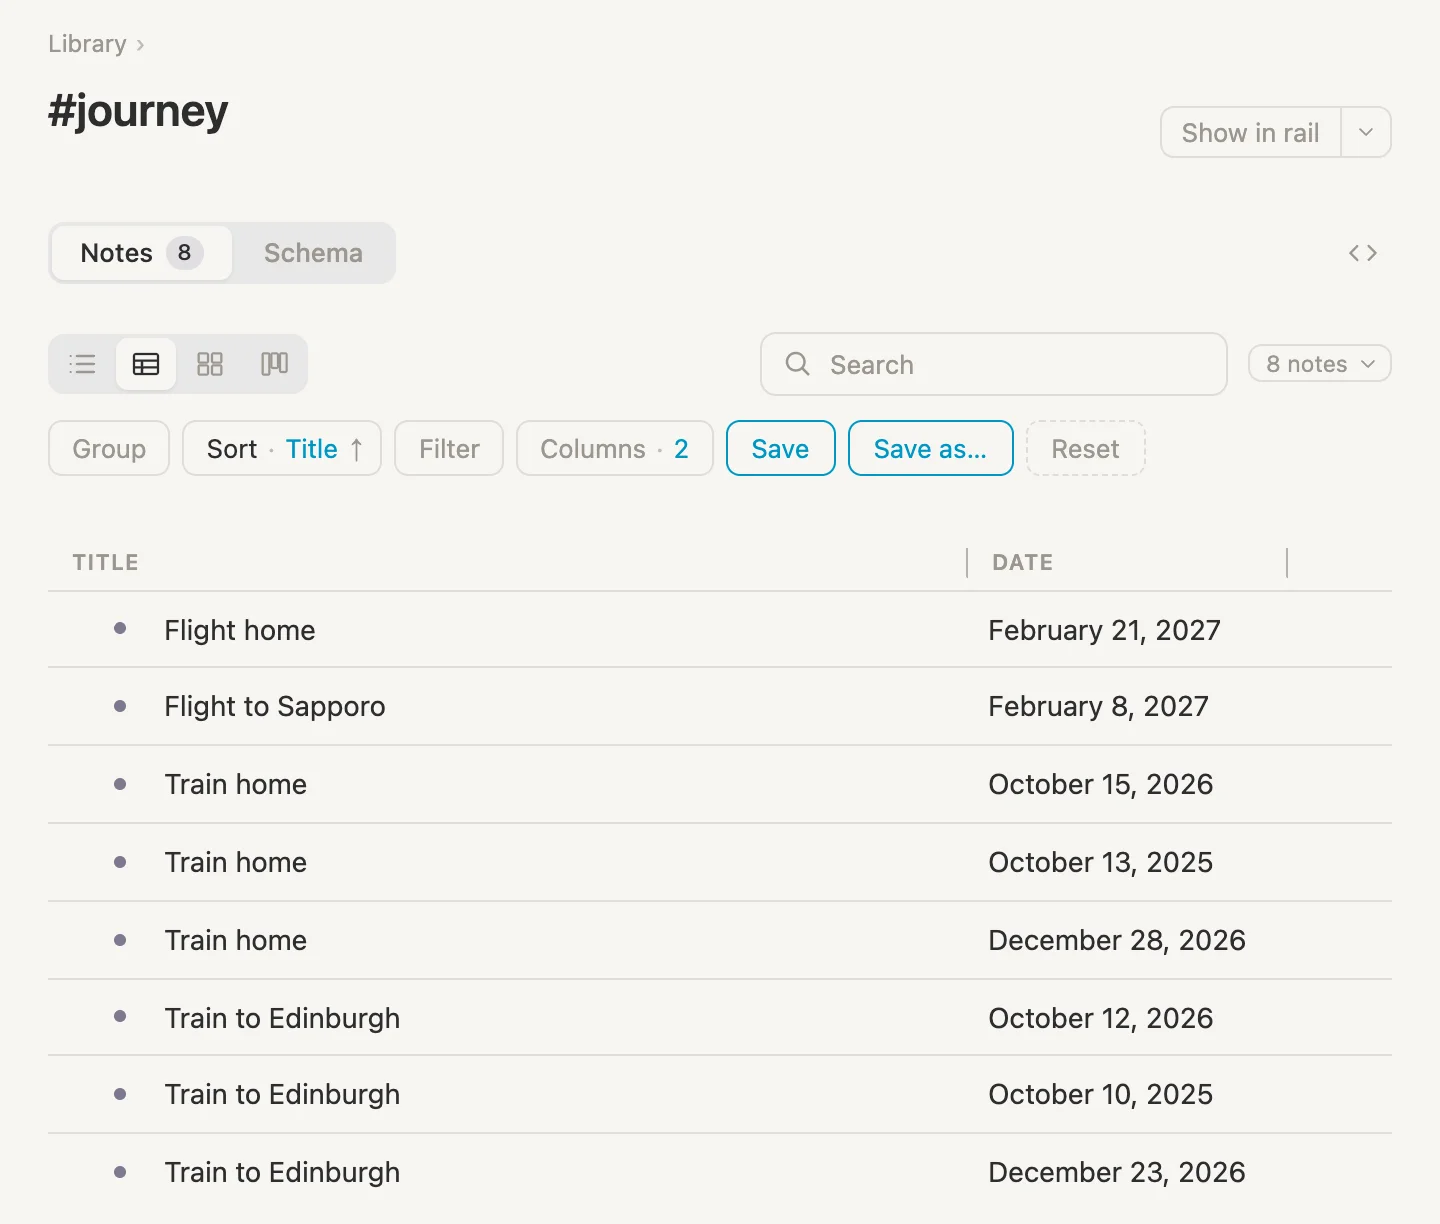Open the Columns chooser

coord(615,449)
